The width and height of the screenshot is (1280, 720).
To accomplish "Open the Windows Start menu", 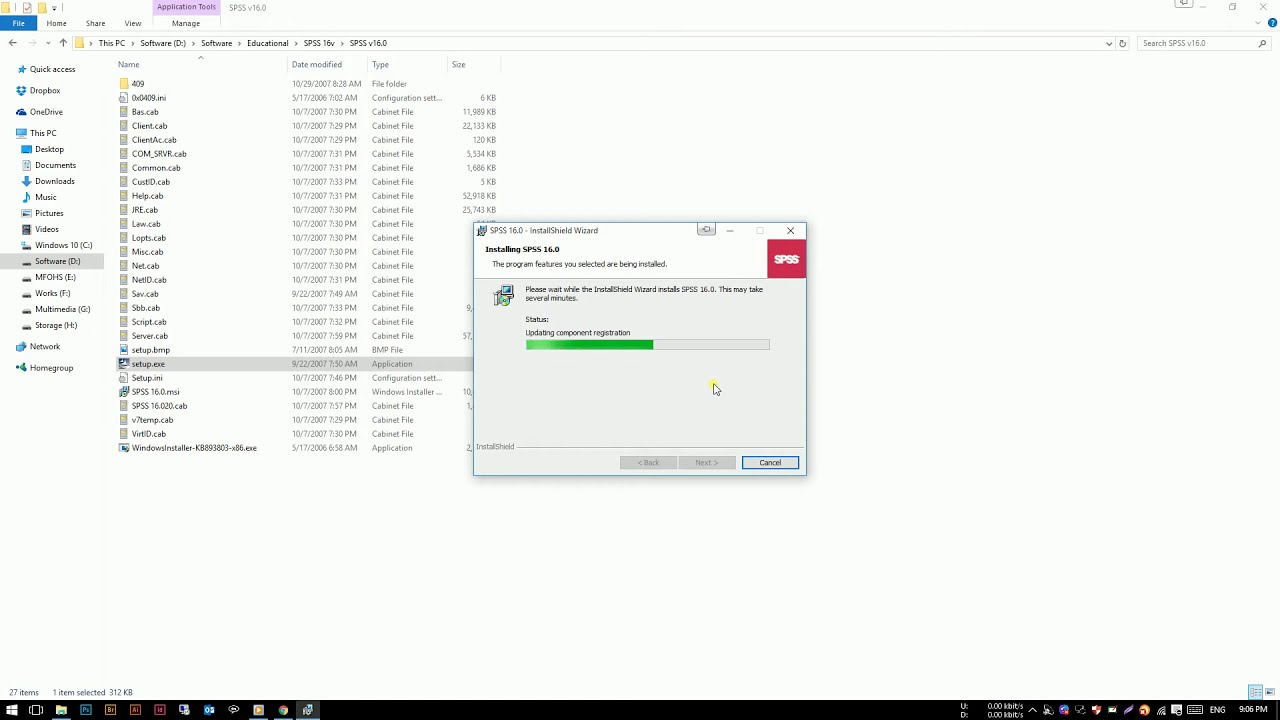I will (x=11, y=710).
